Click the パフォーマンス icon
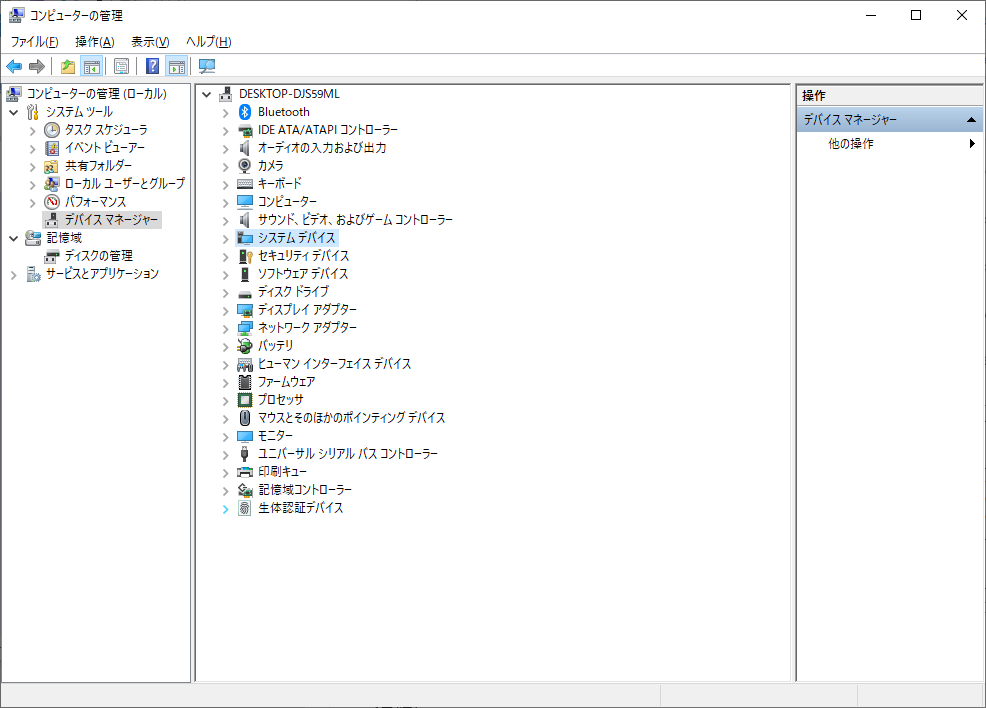 [x=52, y=202]
